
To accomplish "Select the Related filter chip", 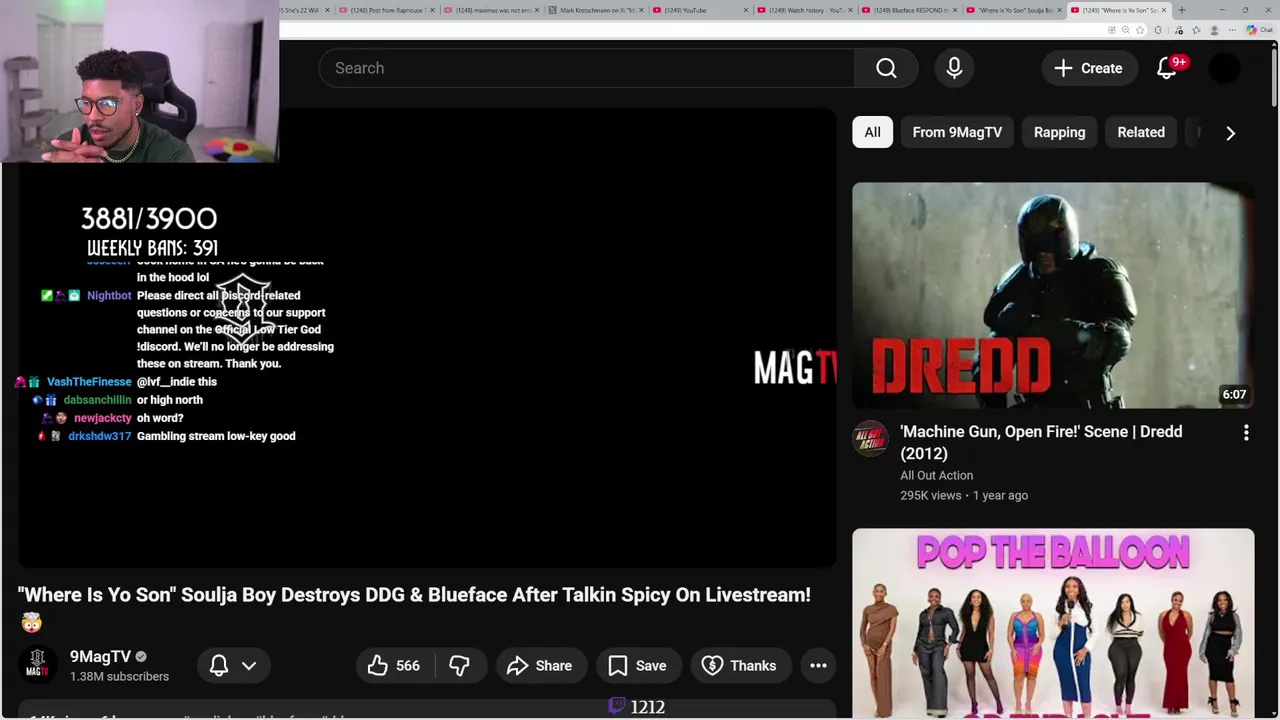I will click(1141, 132).
